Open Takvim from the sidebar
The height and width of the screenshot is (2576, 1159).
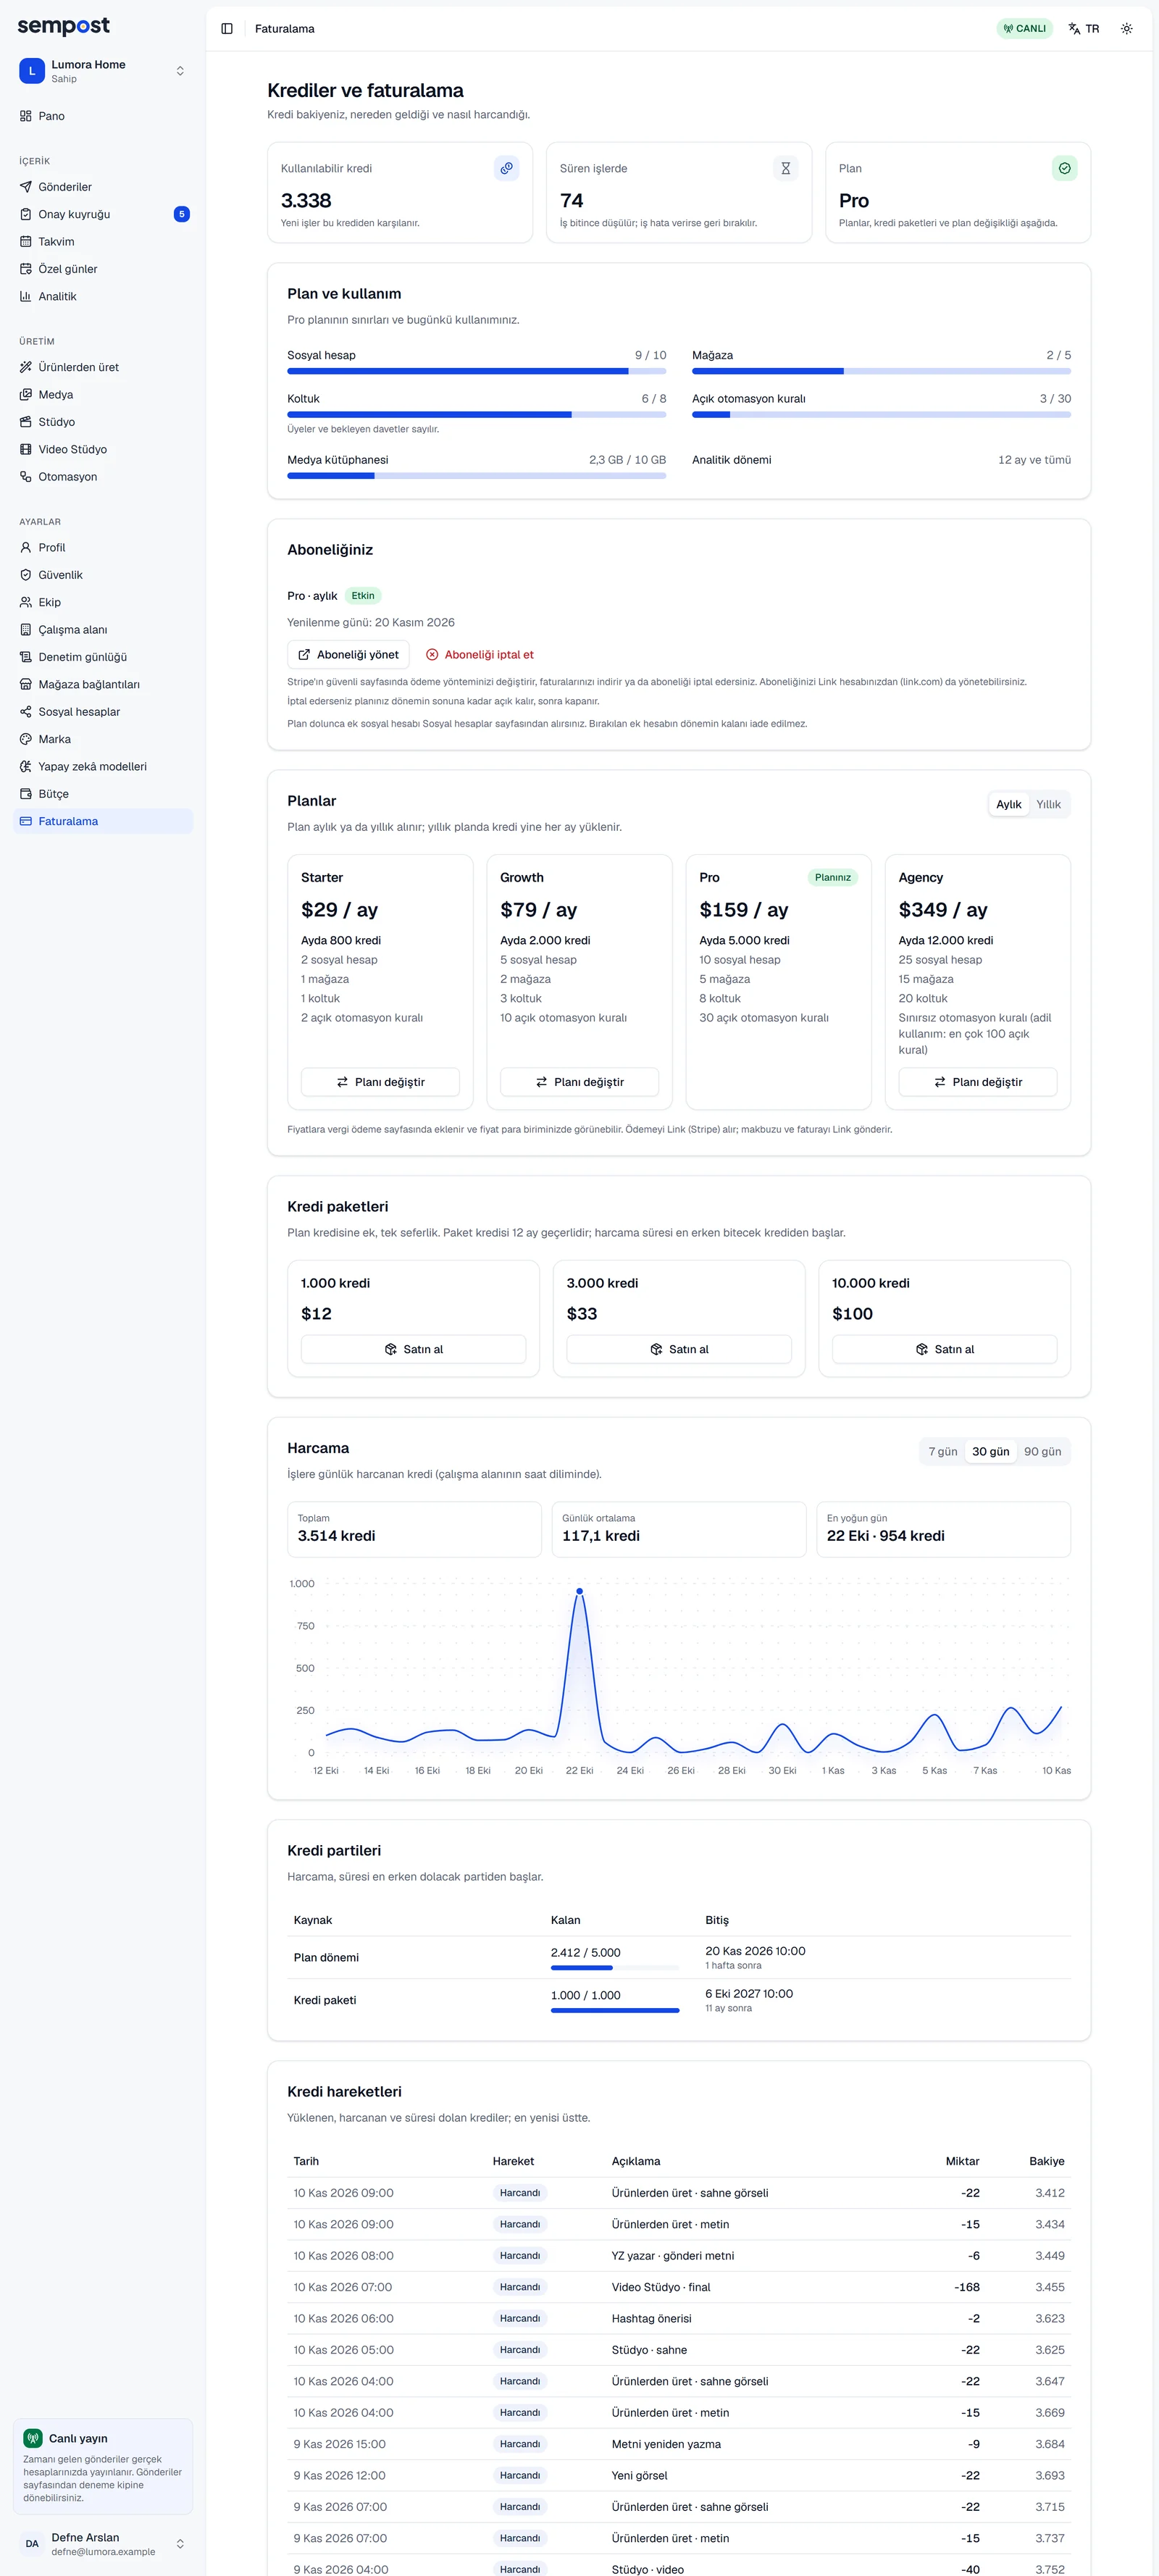(x=103, y=242)
